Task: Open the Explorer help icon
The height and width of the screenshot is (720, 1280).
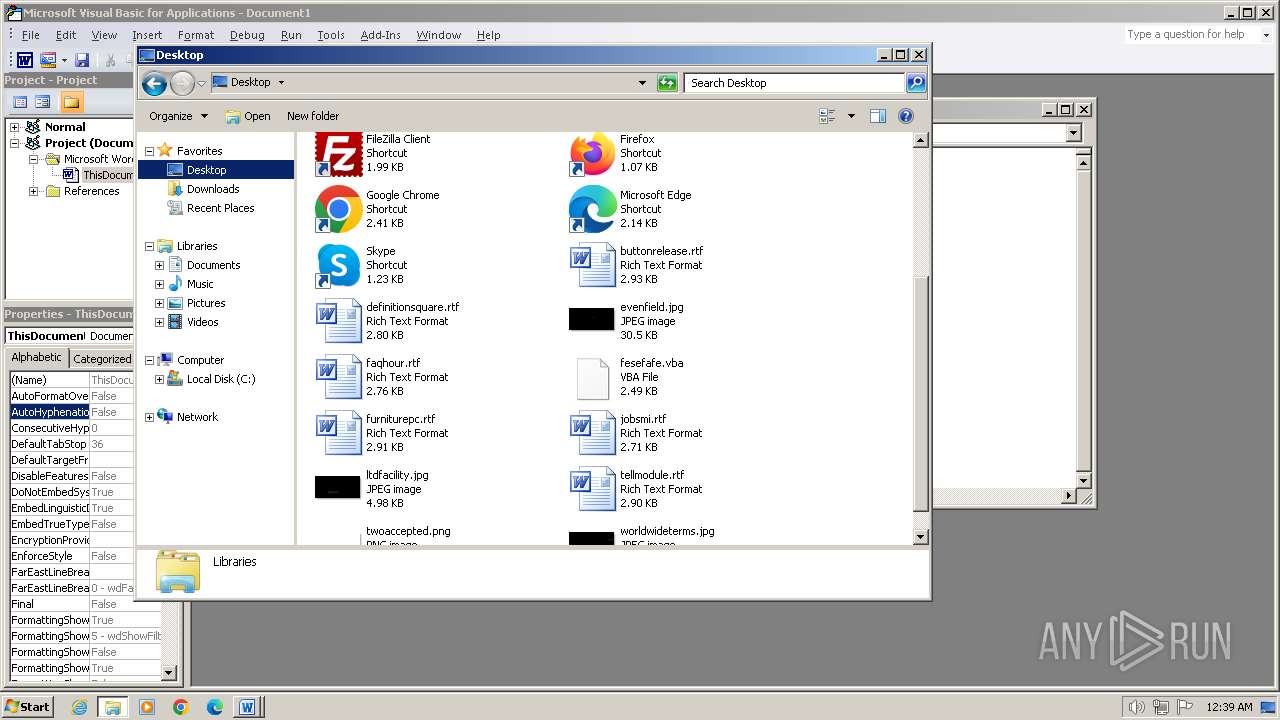Action: 906,116
